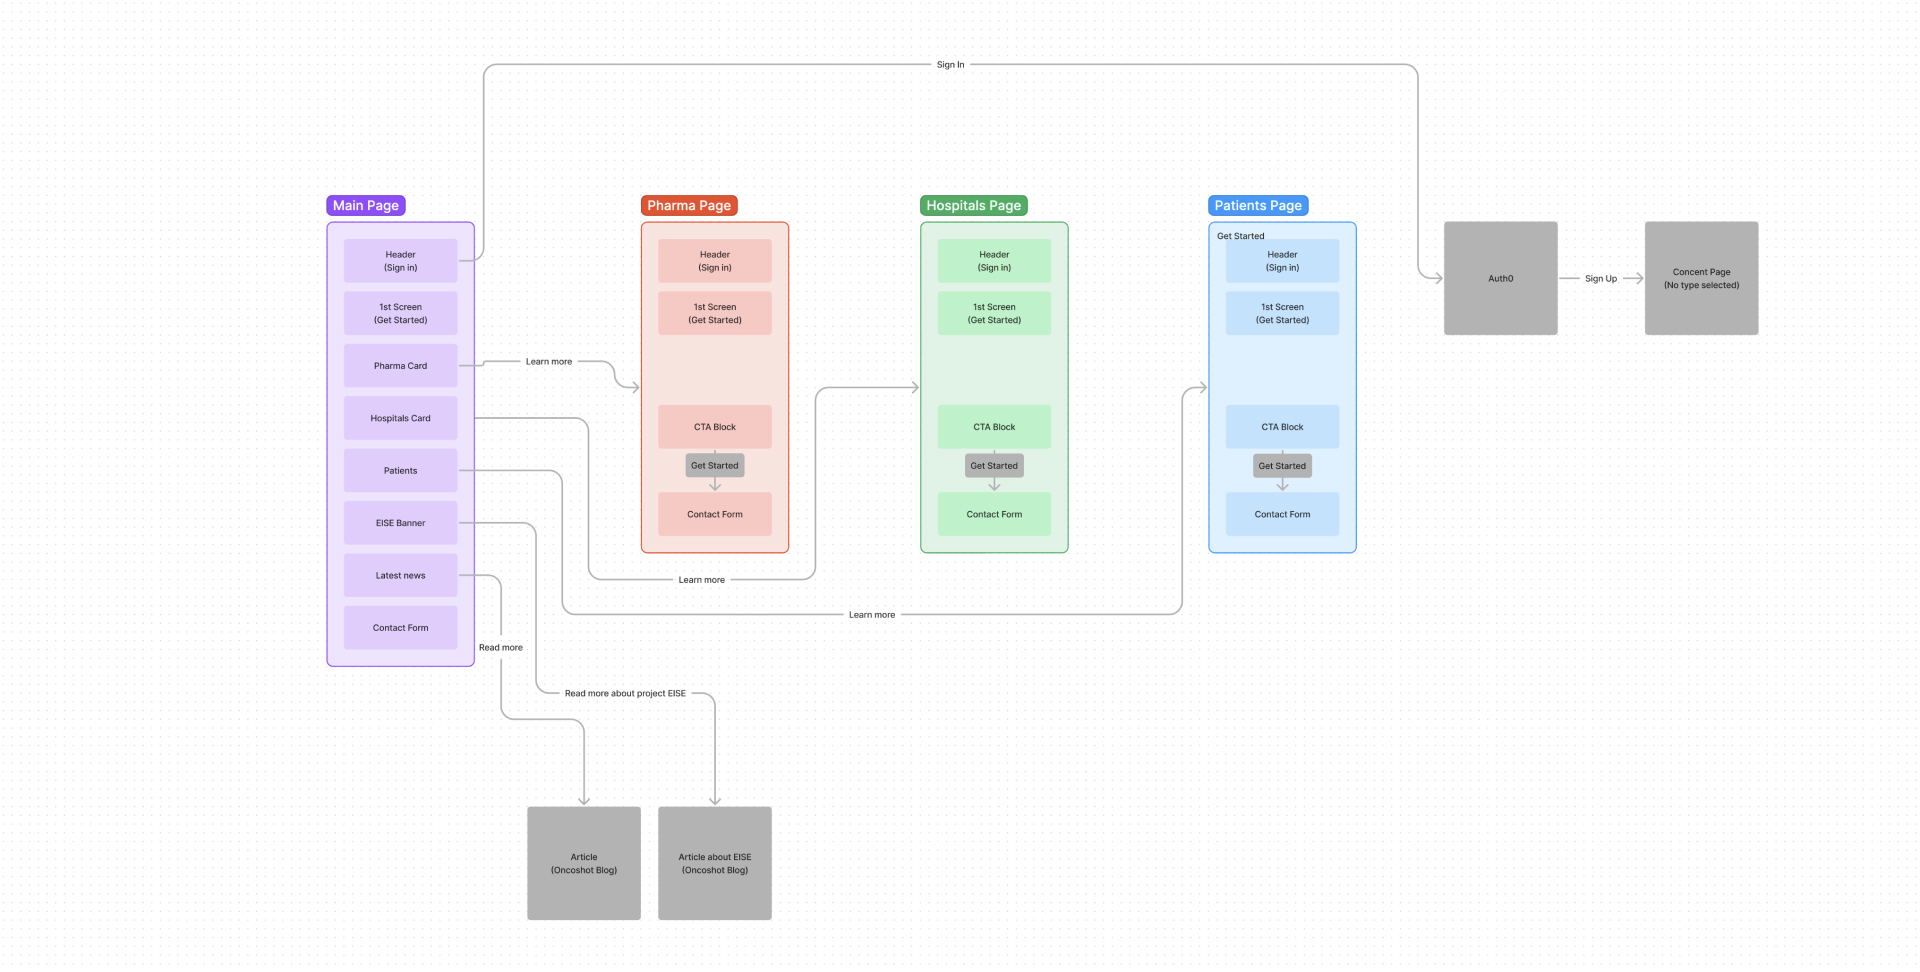Viewport: 1920px width, 972px height.
Task: Click the Sign Up connector label
Action: (1600, 279)
